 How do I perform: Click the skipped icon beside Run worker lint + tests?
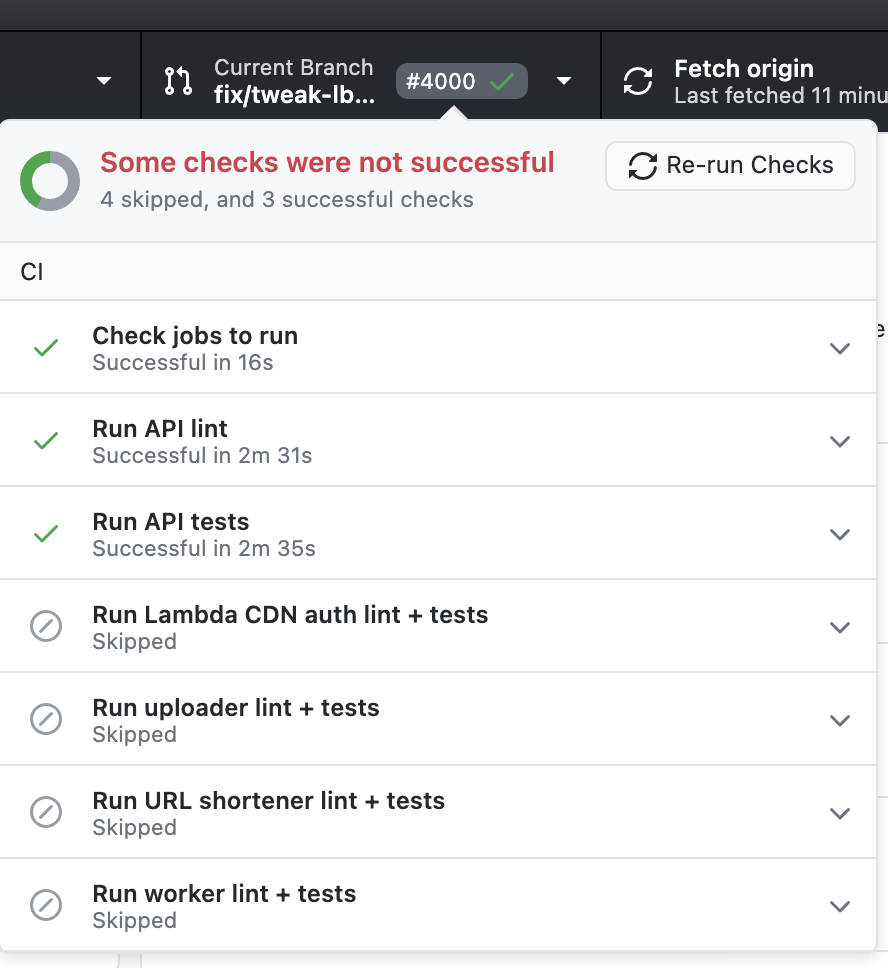tap(45, 905)
